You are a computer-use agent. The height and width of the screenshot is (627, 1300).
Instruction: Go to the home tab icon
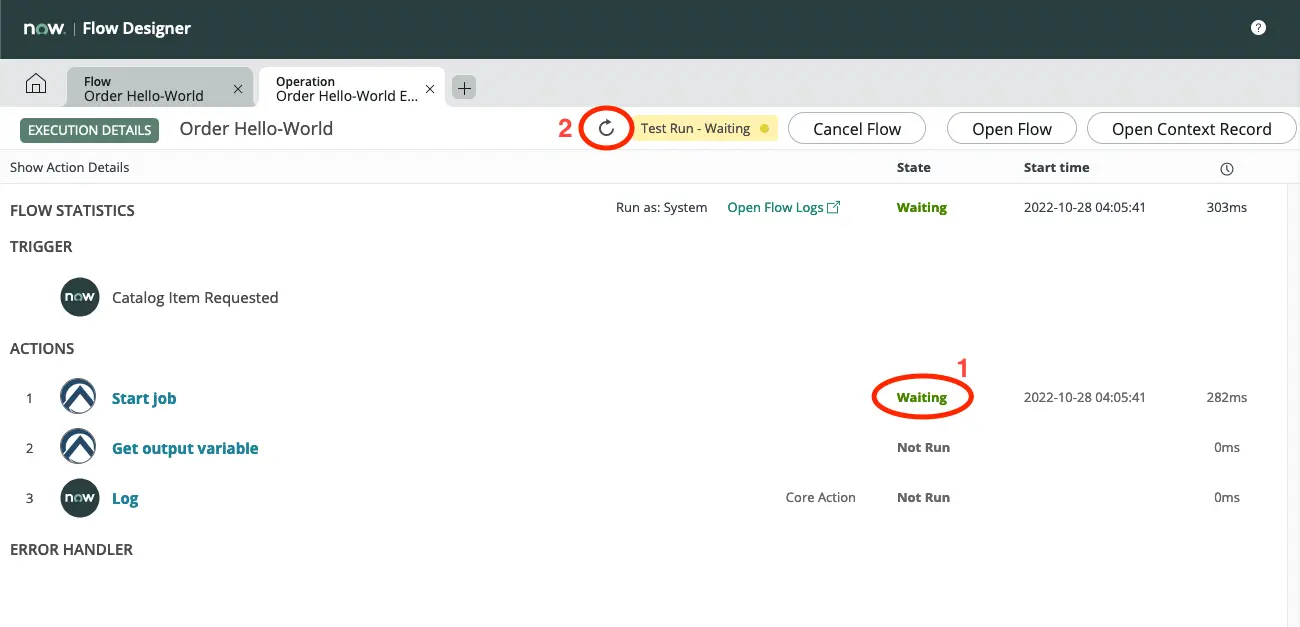(36, 86)
